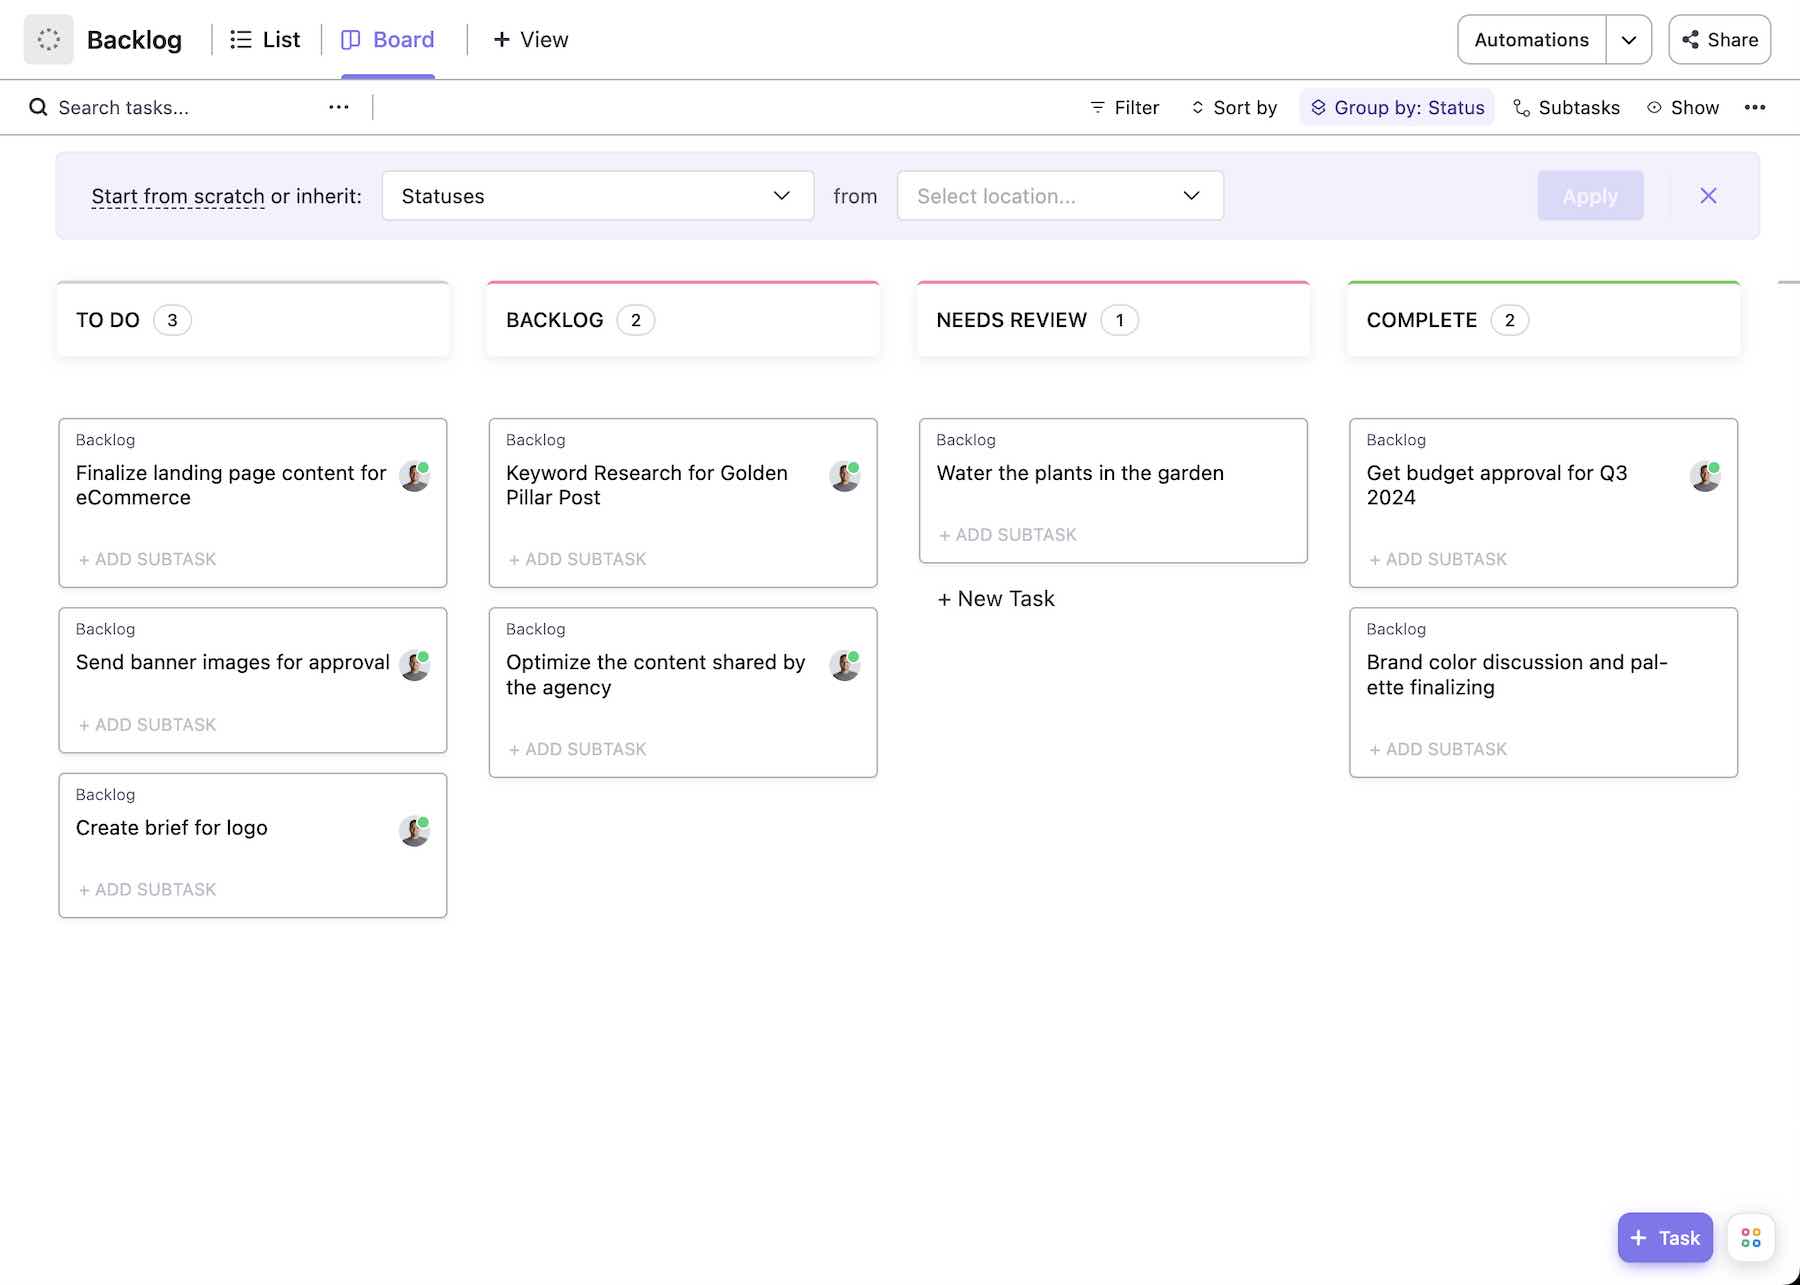This screenshot has height=1285, width=1800.
Task: Expand the Automations chevron dropdown
Action: coord(1629,39)
